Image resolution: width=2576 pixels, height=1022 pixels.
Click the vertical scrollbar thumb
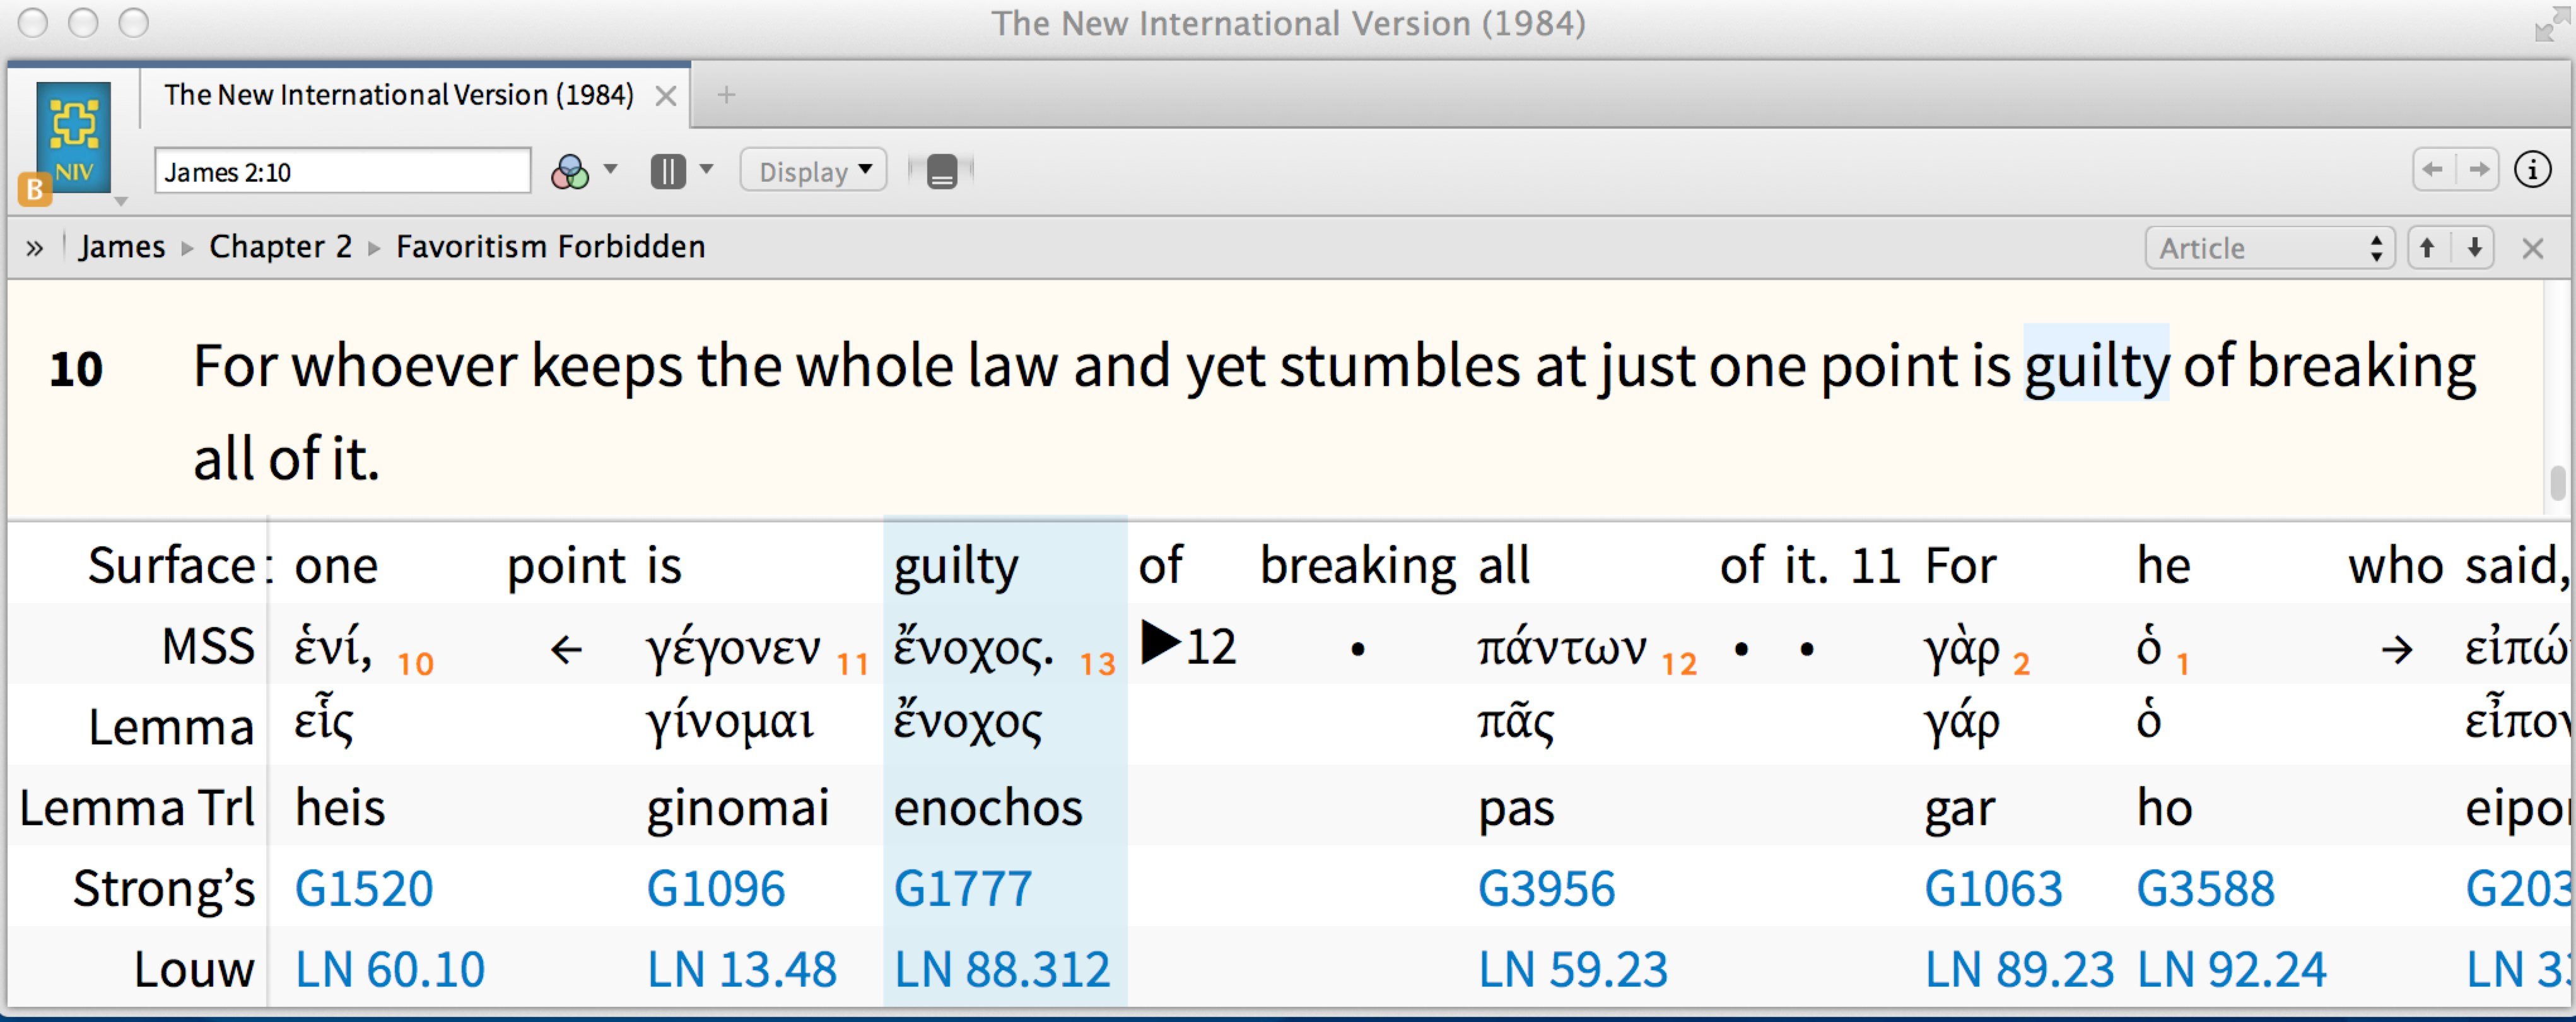pos(2558,483)
